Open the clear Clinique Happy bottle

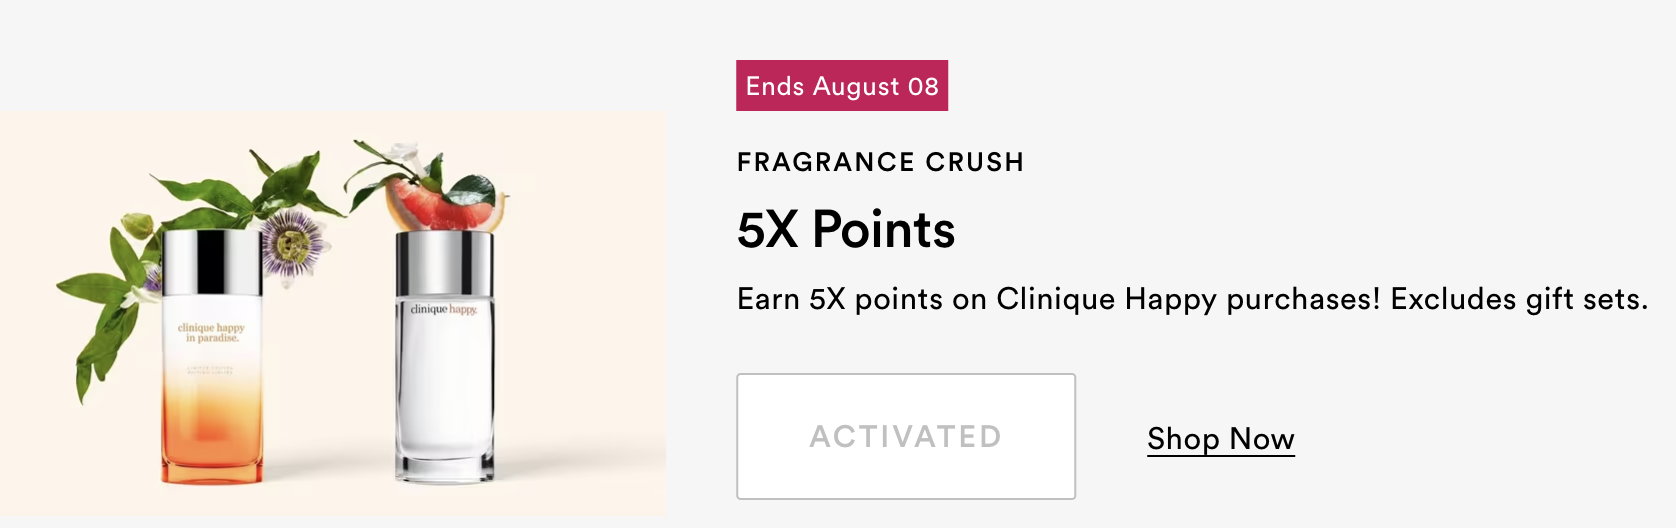point(444,356)
